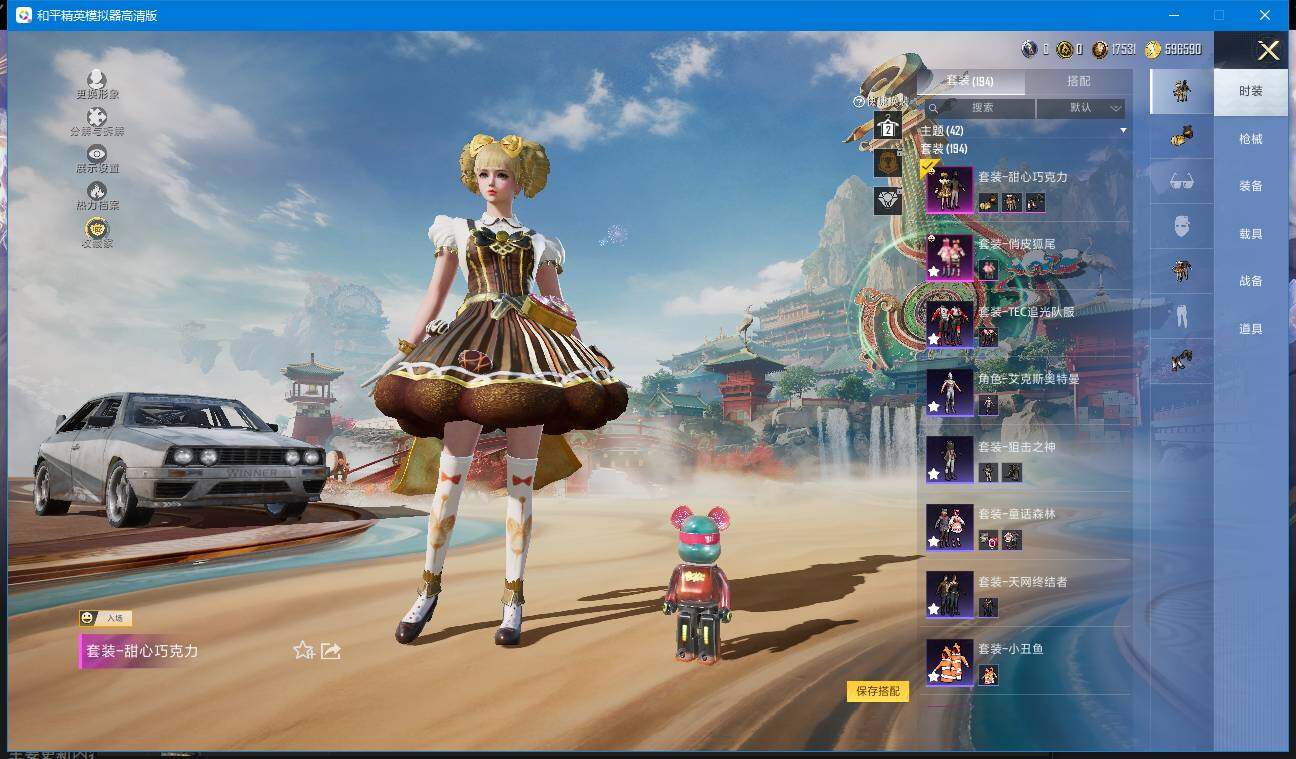
Task: Open 展示设置 eye icon
Action: point(97,153)
